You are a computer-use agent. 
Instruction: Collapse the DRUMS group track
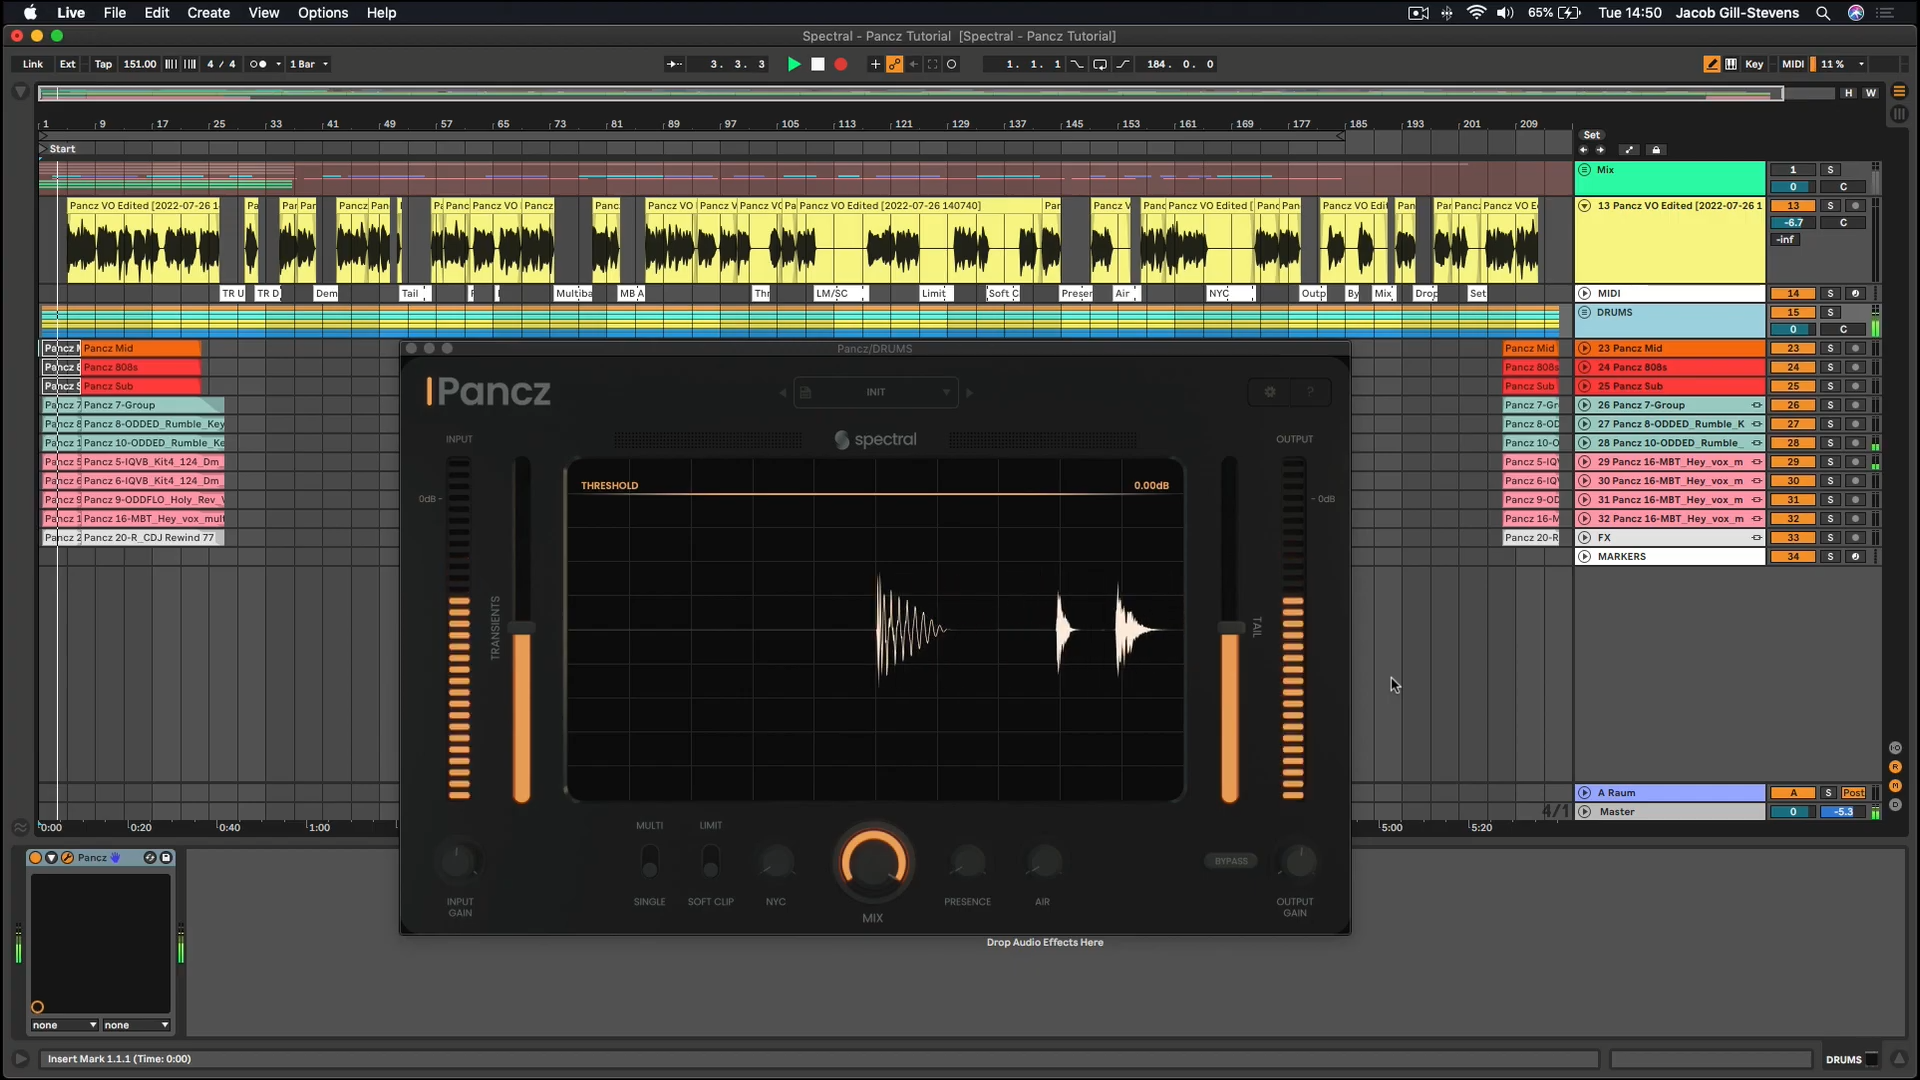(x=1584, y=313)
